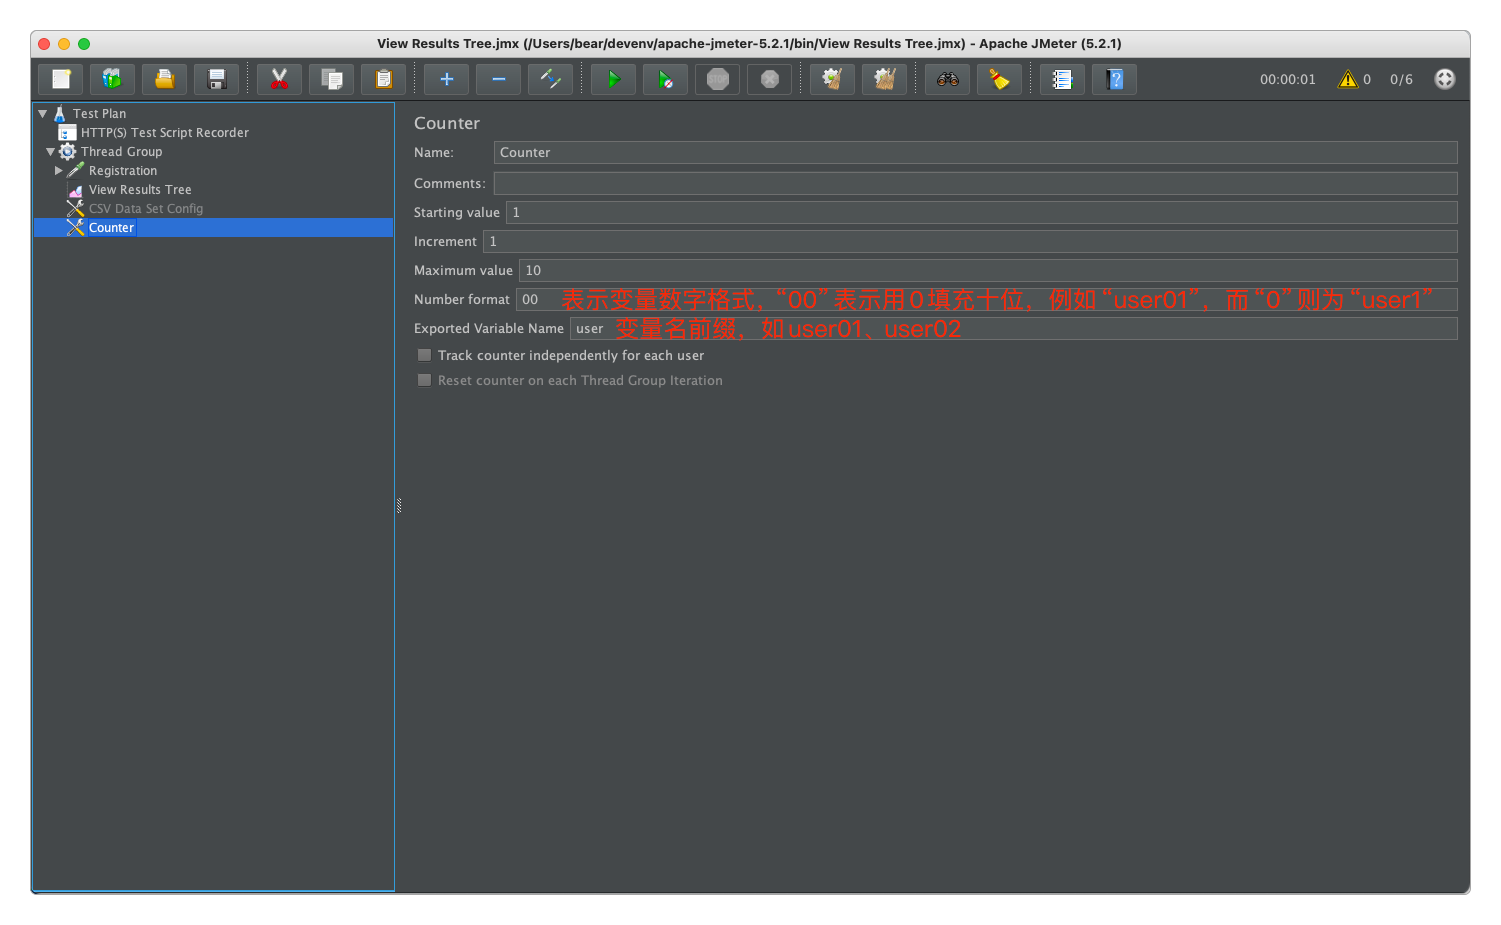Collapse all nodes with the minus icon
Viewport: 1501px width, 925px height.
tap(498, 79)
